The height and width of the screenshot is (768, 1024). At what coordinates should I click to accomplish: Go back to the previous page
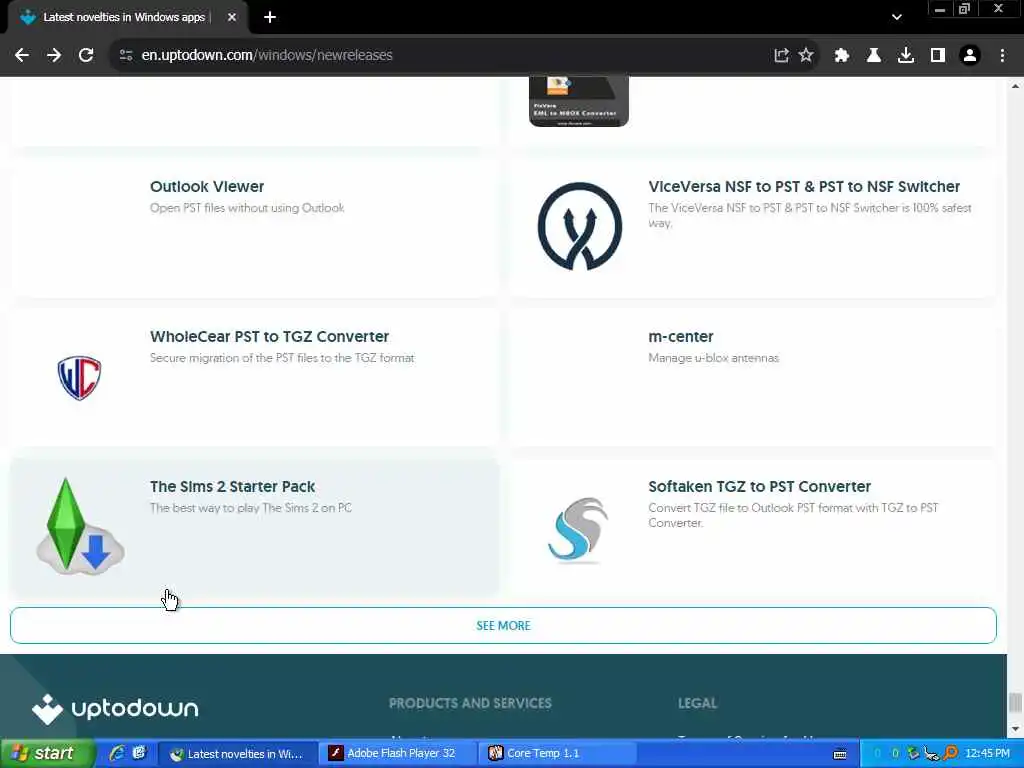point(22,56)
